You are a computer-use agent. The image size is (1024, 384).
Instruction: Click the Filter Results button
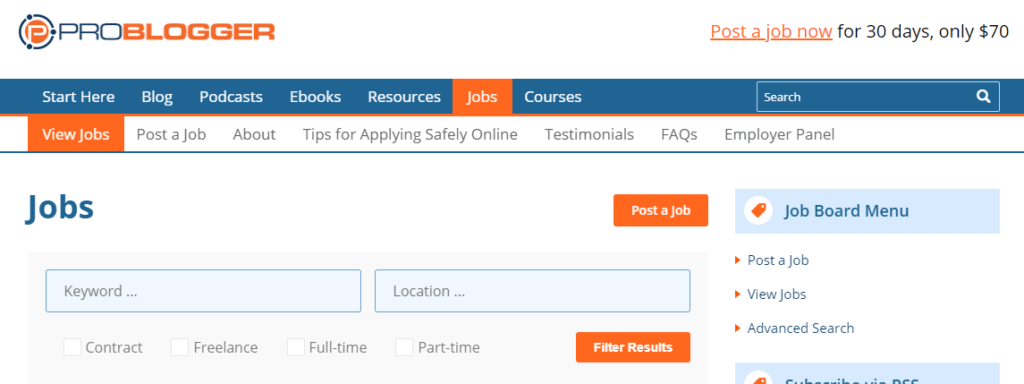(x=633, y=347)
